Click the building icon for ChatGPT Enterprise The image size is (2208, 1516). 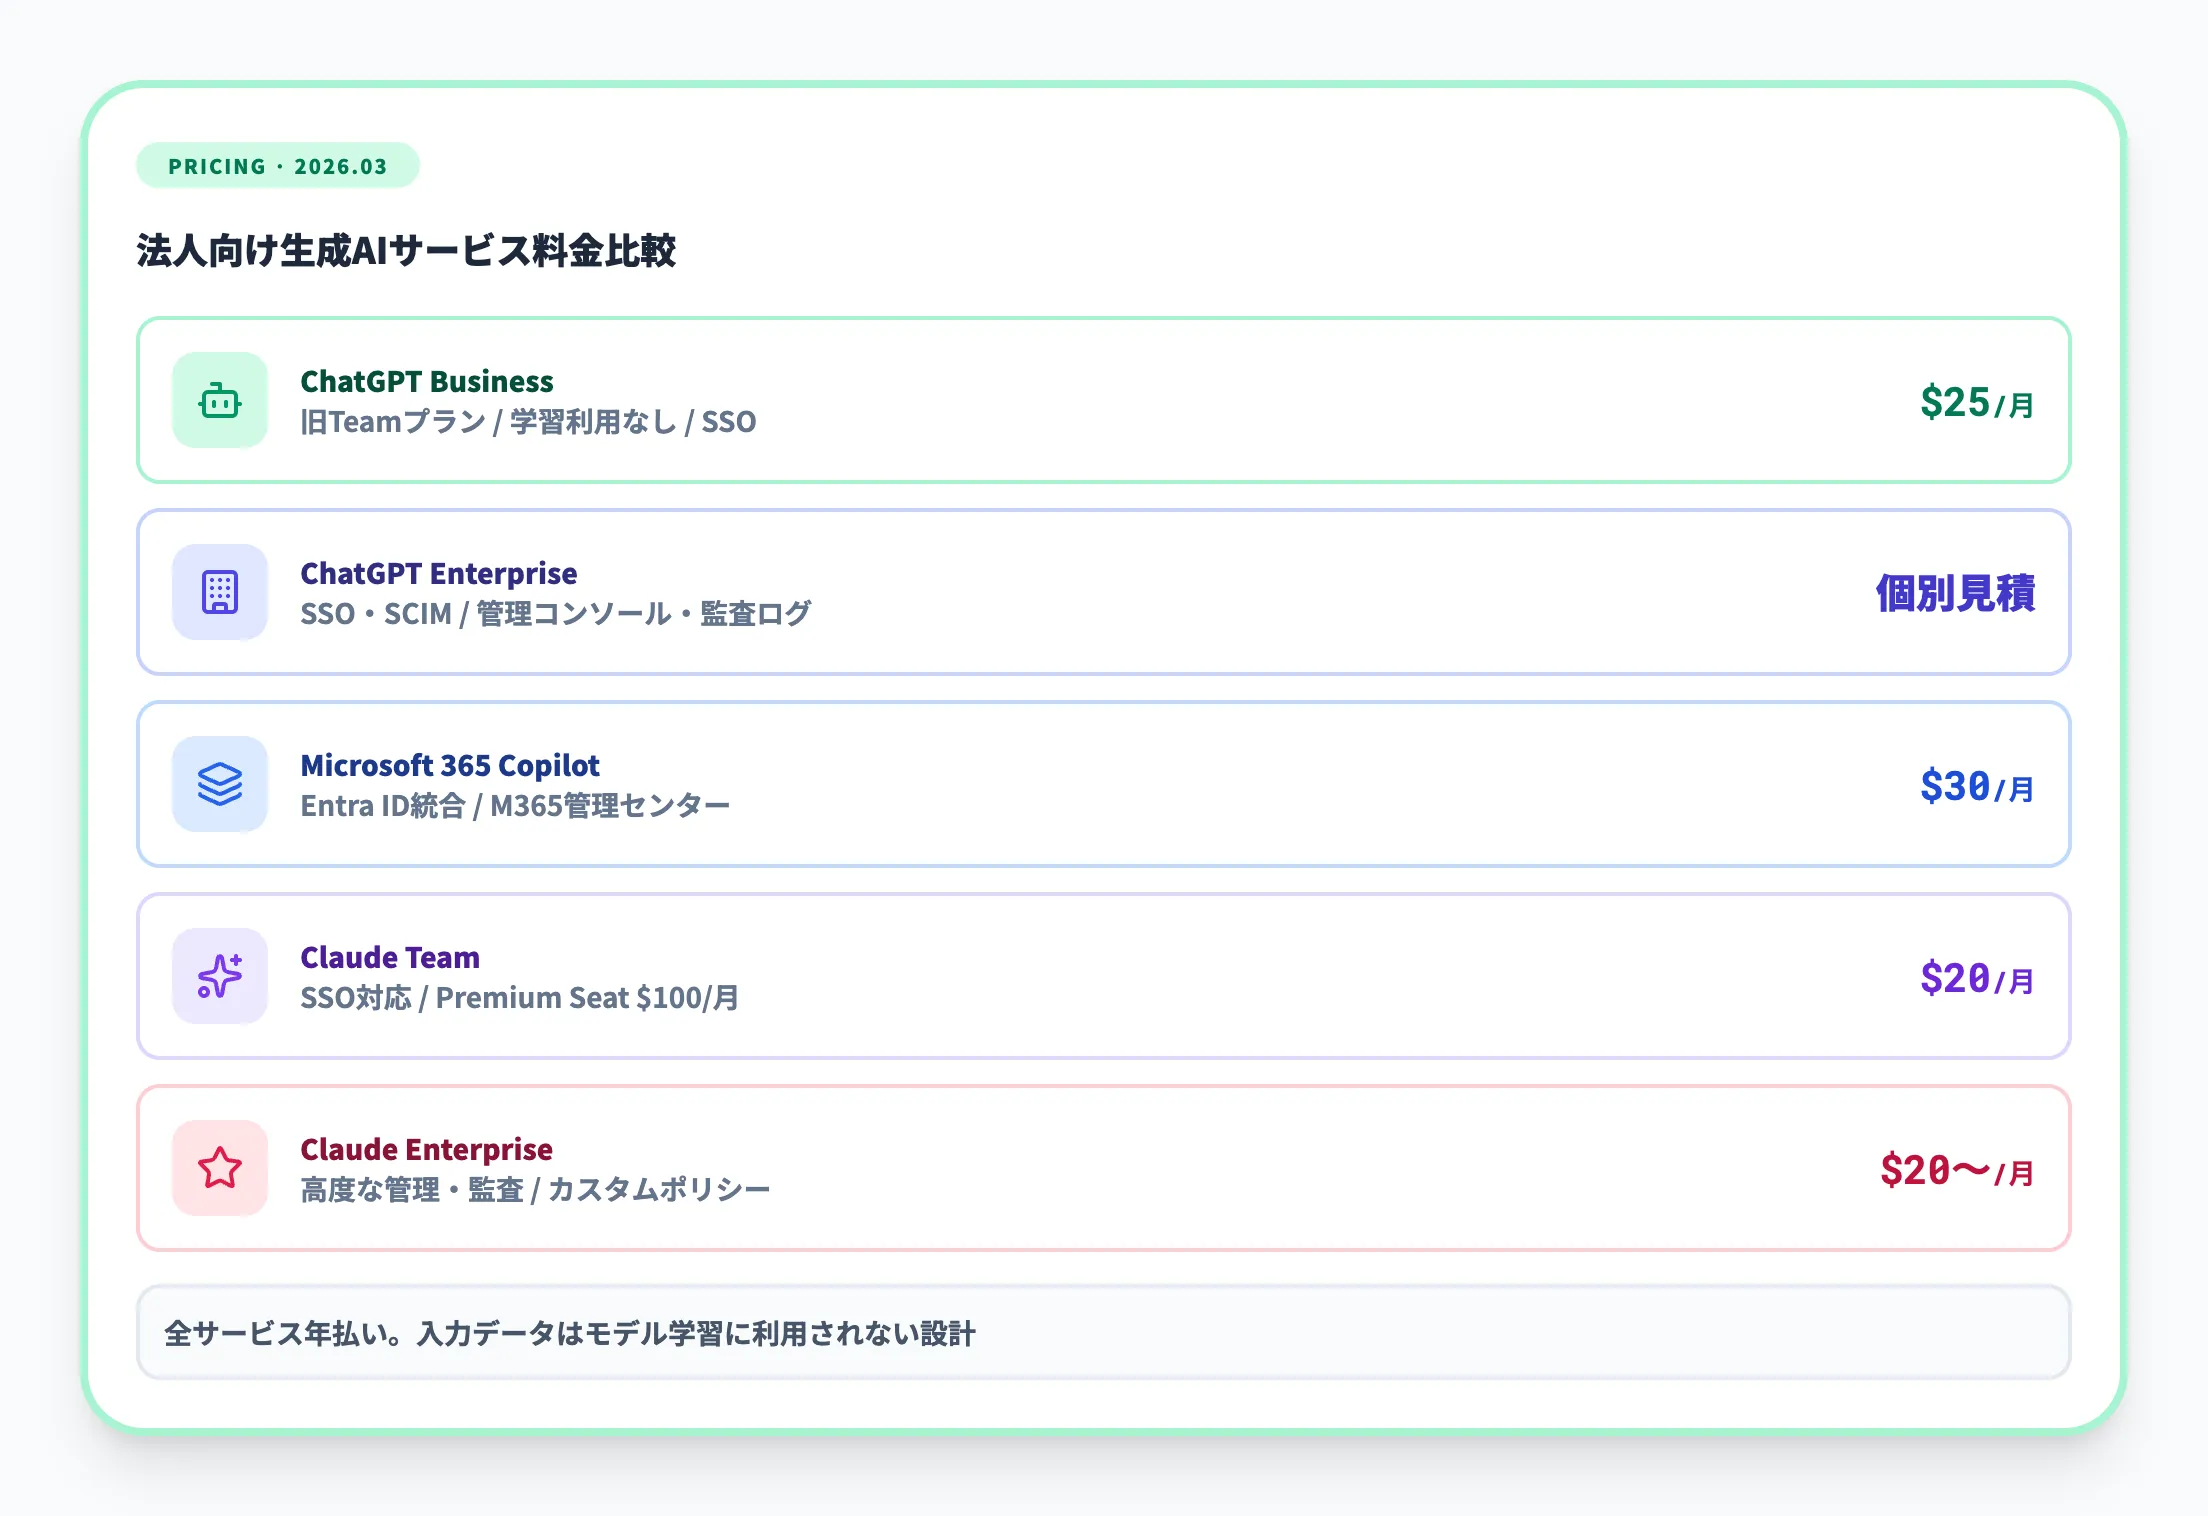pyautogui.click(x=220, y=592)
